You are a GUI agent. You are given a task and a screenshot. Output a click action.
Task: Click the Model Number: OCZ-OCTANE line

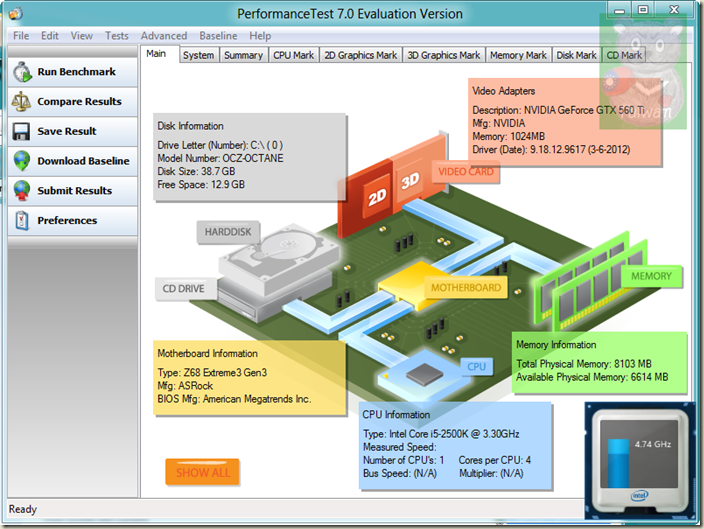[220, 159]
